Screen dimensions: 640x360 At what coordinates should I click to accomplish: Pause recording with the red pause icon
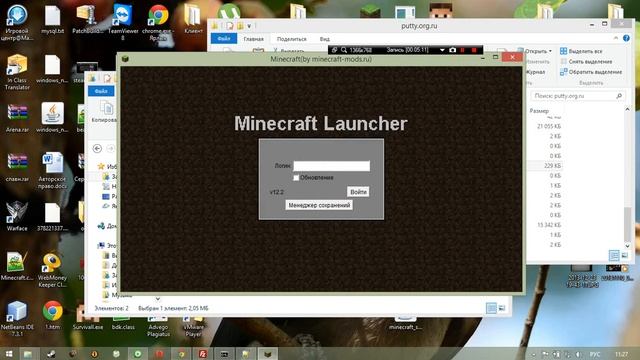pos(463,50)
